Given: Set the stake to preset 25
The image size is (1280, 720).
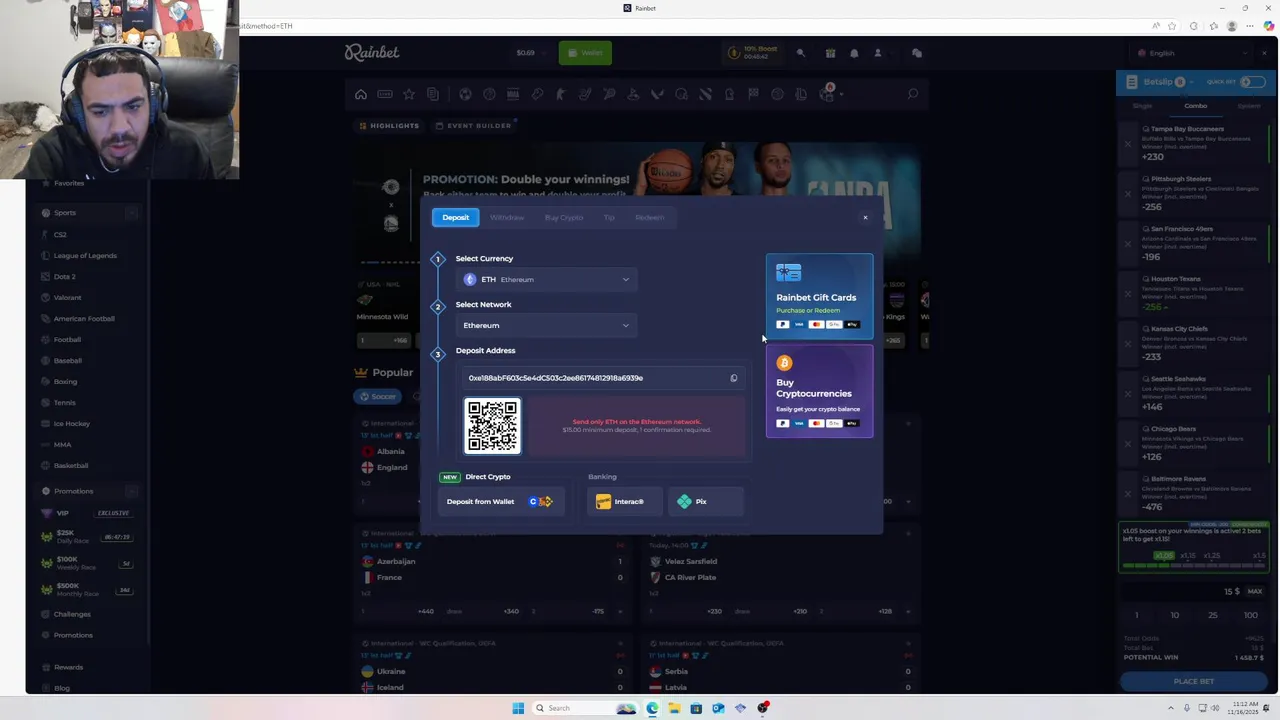Looking at the screenshot, I should pos(1213,615).
